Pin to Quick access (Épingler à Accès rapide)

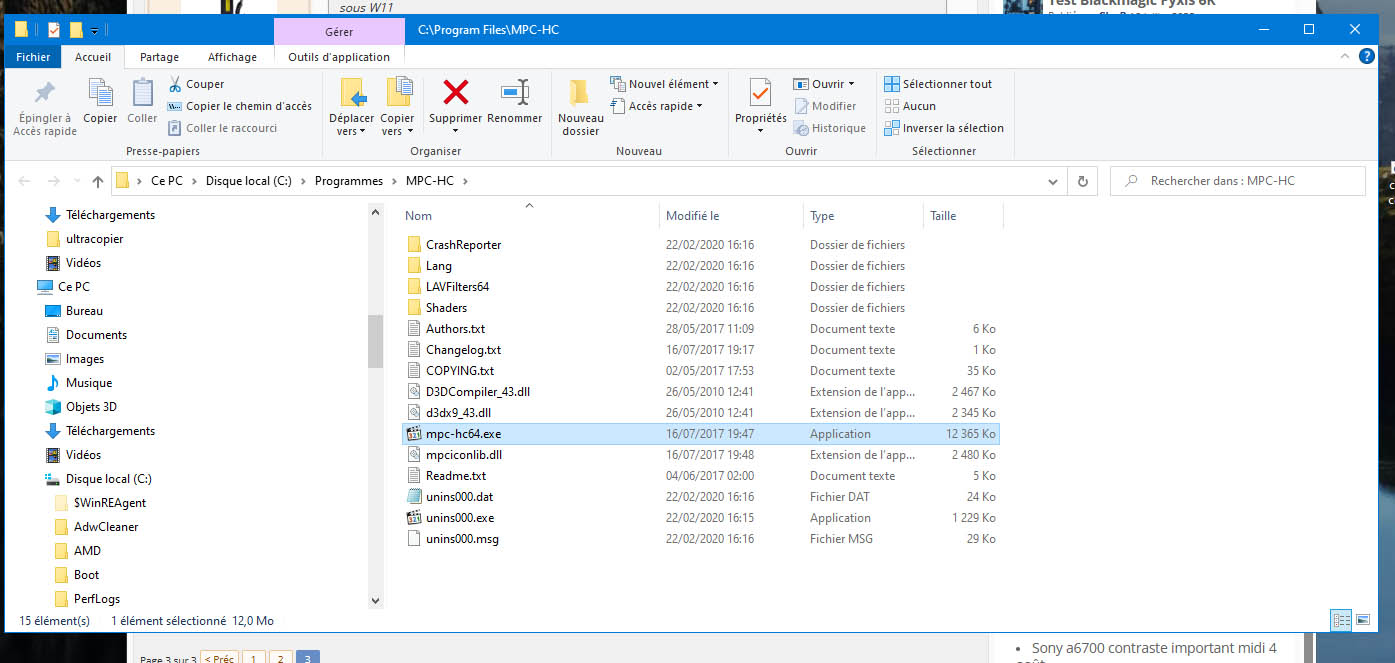click(45, 108)
